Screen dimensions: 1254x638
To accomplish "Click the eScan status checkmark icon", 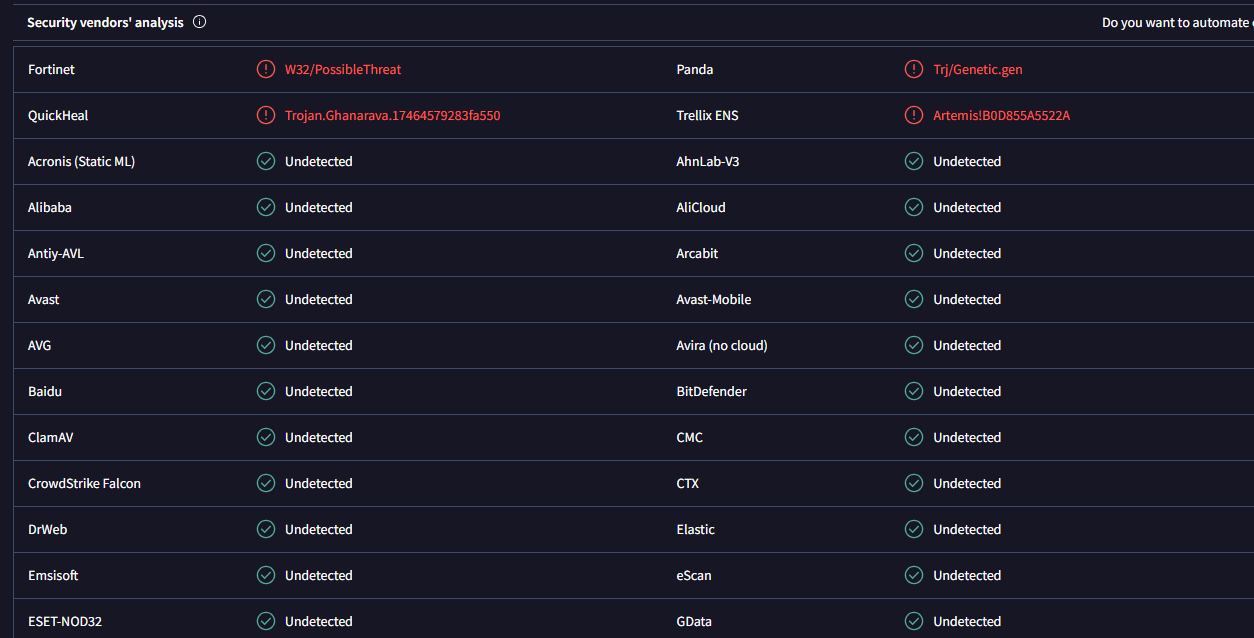I will [914, 575].
